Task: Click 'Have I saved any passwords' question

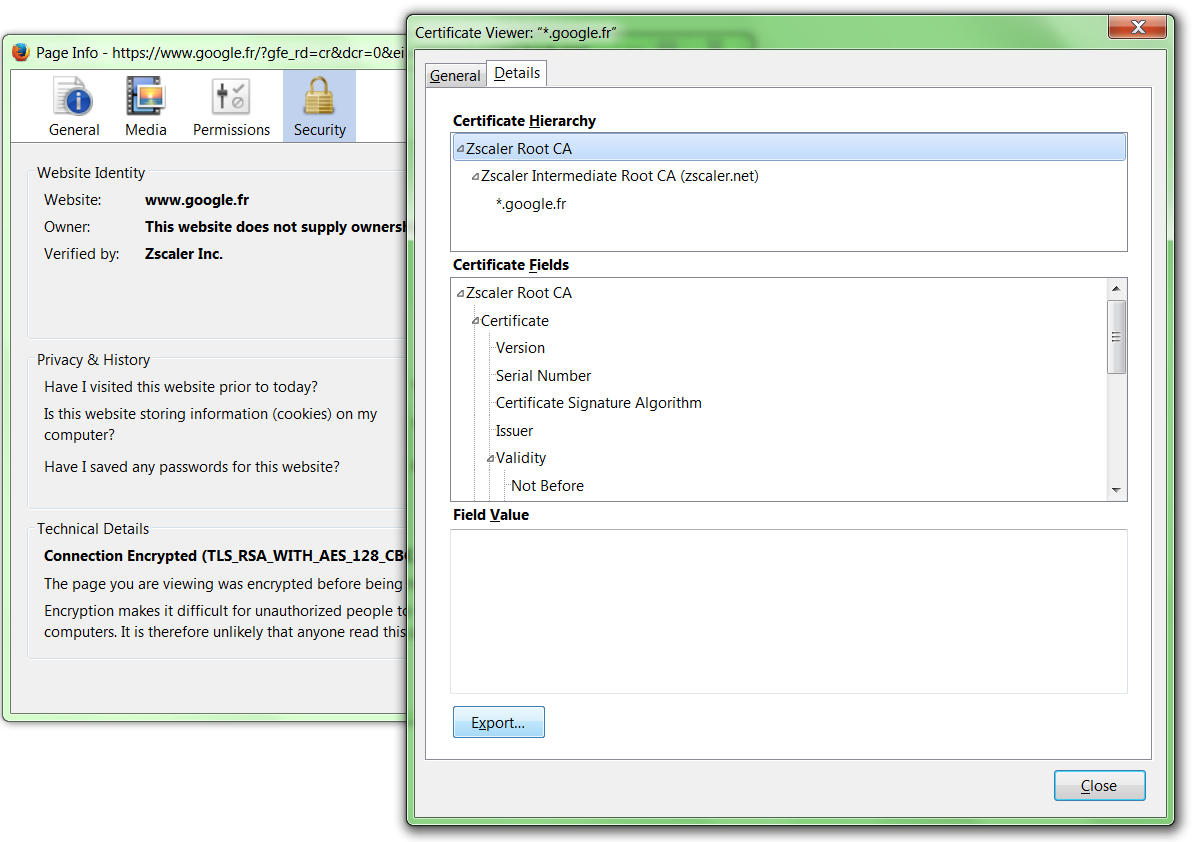Action: pos(192,466)
